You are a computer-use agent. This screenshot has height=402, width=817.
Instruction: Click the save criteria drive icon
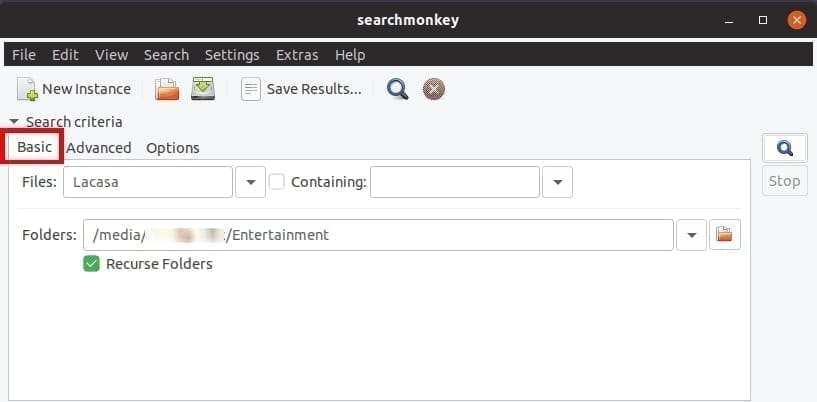pyautogui.click(x=203, y=89)
